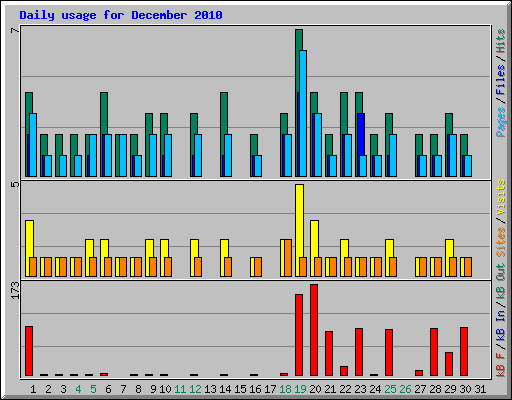
Task: Click day 19 on the x-axis
Action: pyautogui.click(x=300, y=389)
